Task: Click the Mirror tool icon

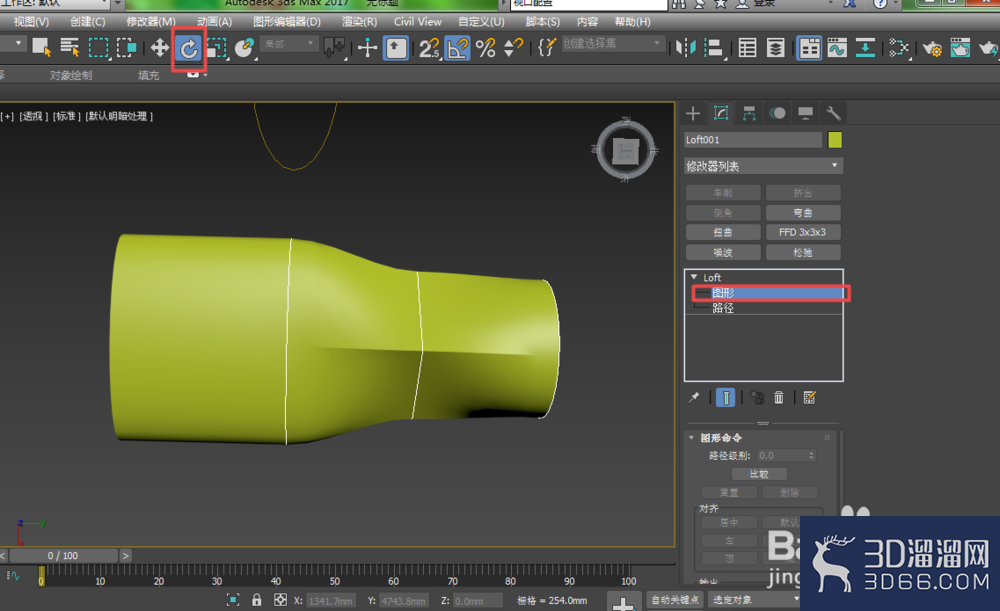Action: point(686,48)
